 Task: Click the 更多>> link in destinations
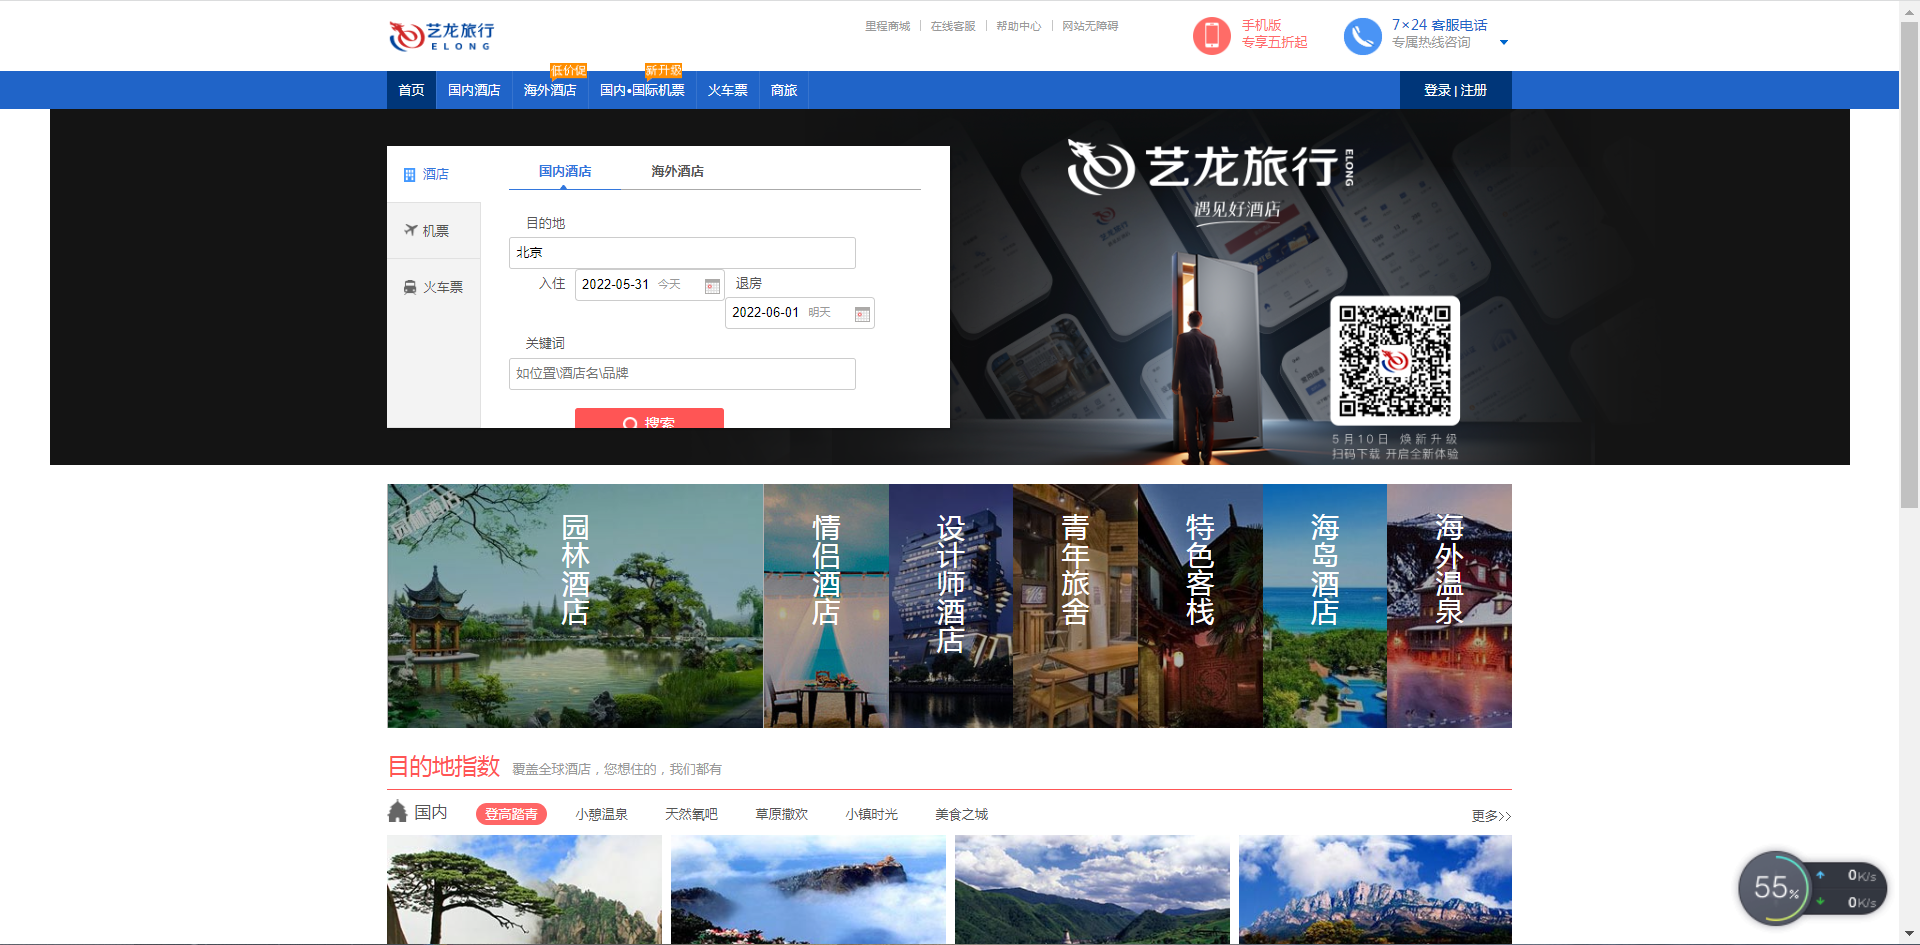[1490, 816]
